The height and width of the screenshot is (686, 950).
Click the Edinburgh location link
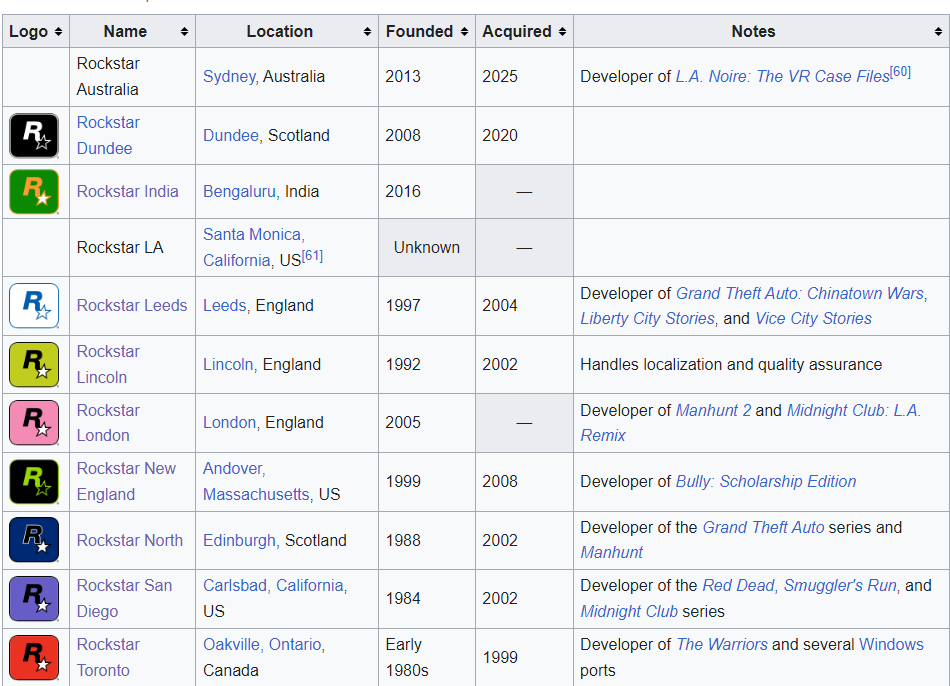click(x=239, y=540)
